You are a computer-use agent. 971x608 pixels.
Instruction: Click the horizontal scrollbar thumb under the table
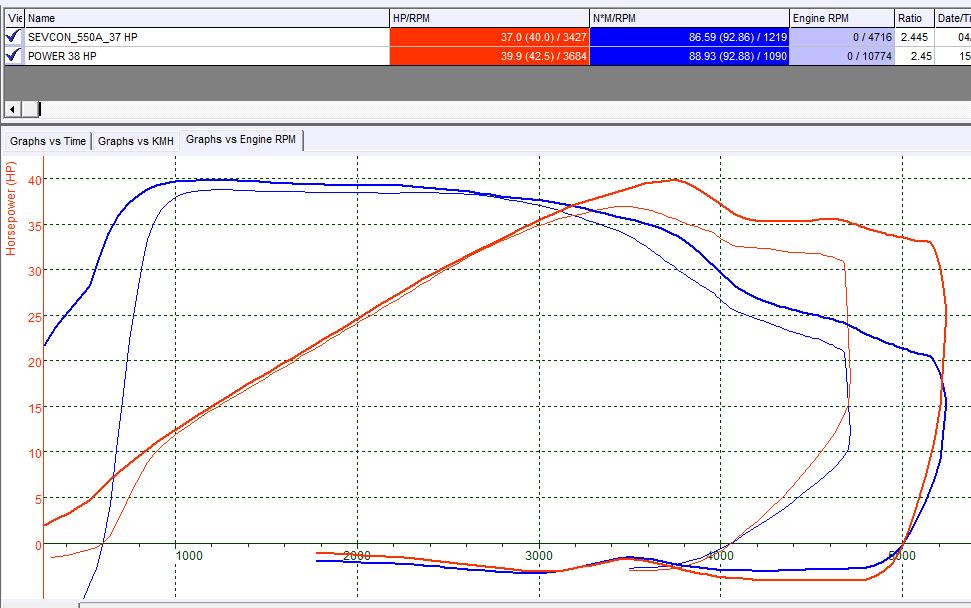39,108
